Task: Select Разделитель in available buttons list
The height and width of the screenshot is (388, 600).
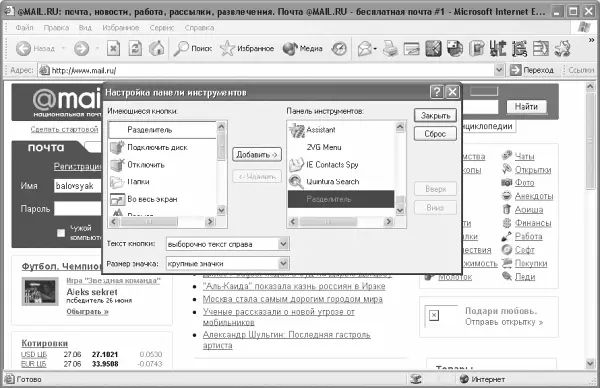Action: 163,130
